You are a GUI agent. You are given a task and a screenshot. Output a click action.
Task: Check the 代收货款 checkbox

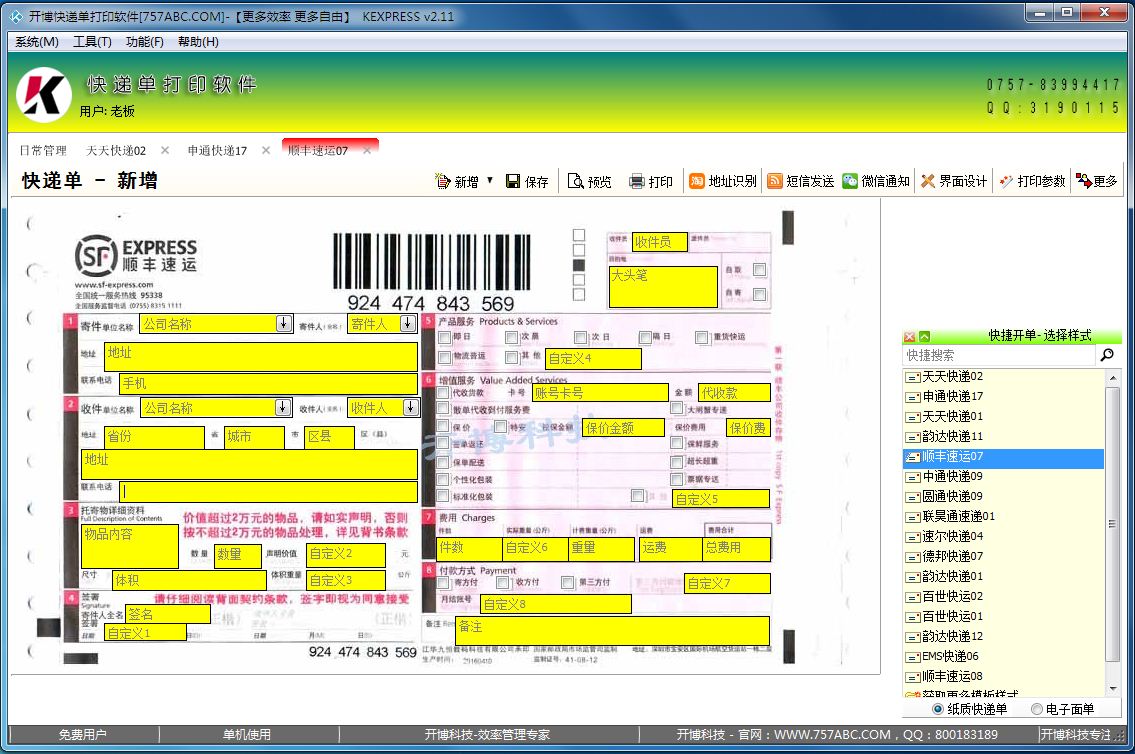coord(443,392)
